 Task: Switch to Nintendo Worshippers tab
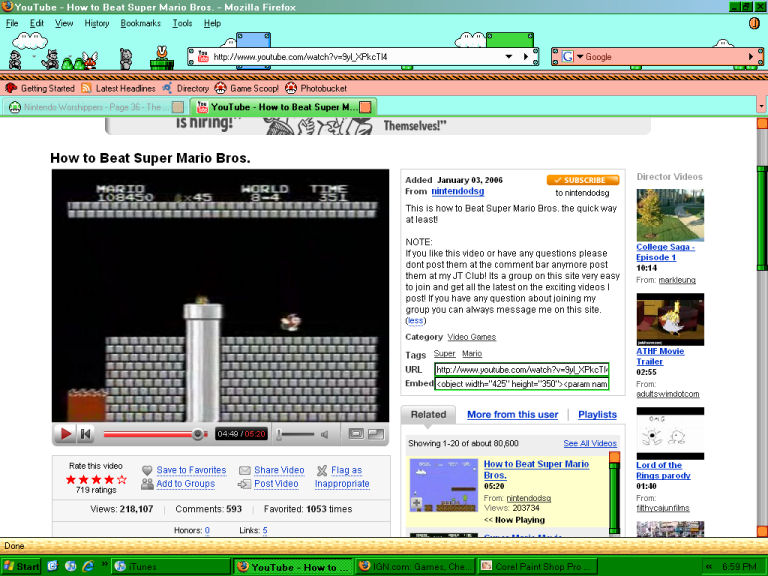[x=94, y=107]
